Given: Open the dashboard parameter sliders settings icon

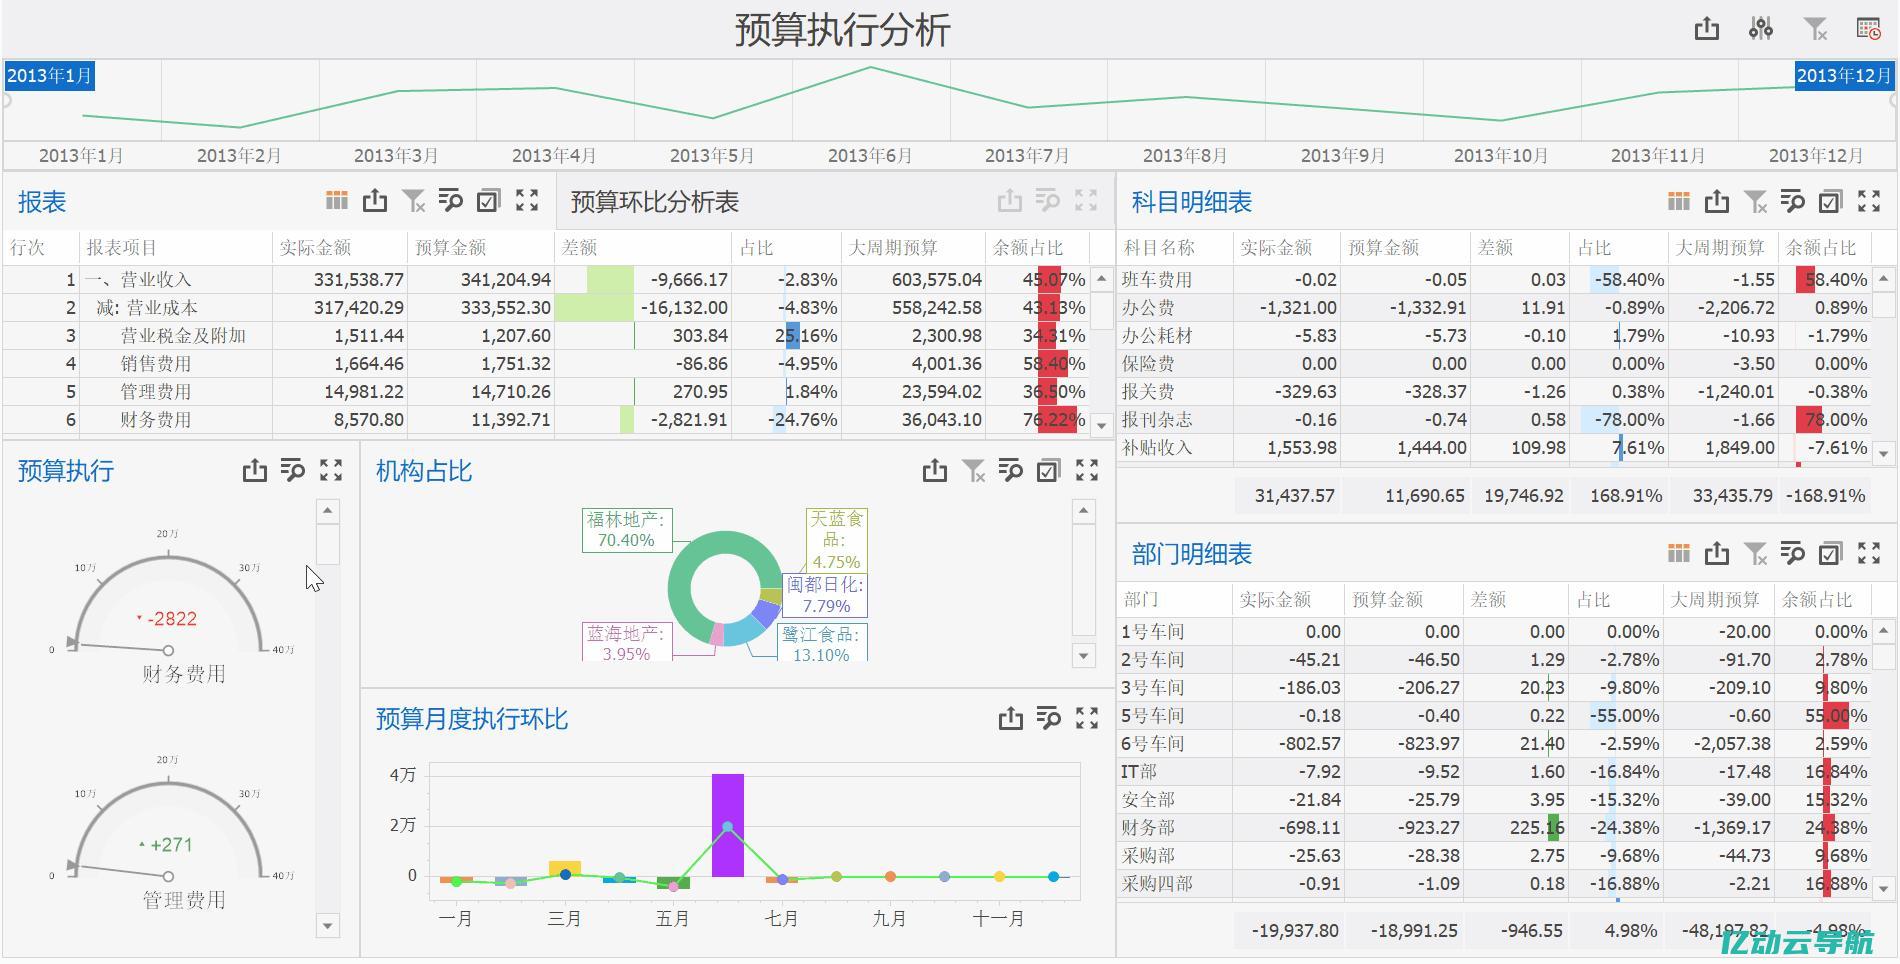Looking at the screenshot, I should [1761, 29].
